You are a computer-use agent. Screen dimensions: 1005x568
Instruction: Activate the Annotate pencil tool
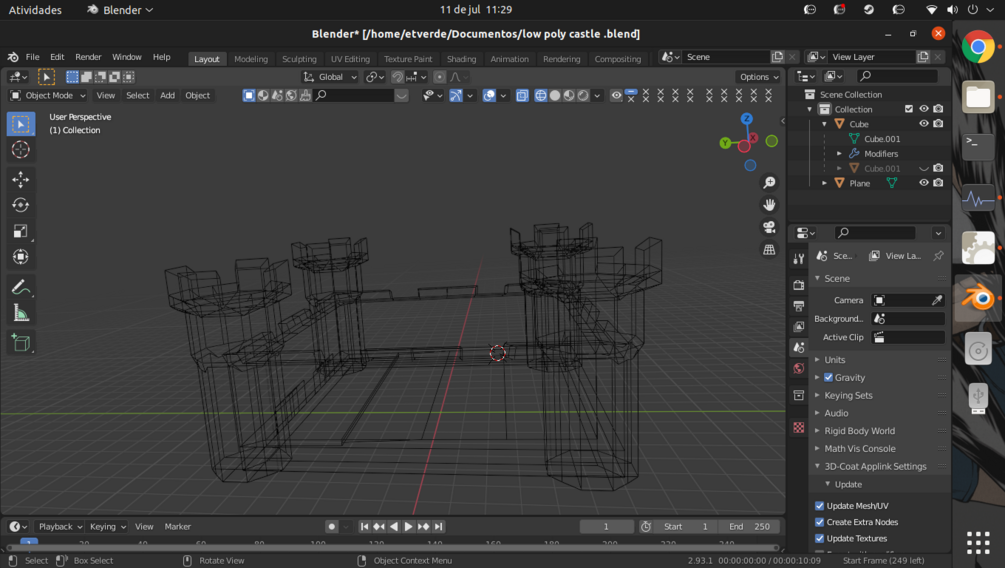(x=21, y=287)
